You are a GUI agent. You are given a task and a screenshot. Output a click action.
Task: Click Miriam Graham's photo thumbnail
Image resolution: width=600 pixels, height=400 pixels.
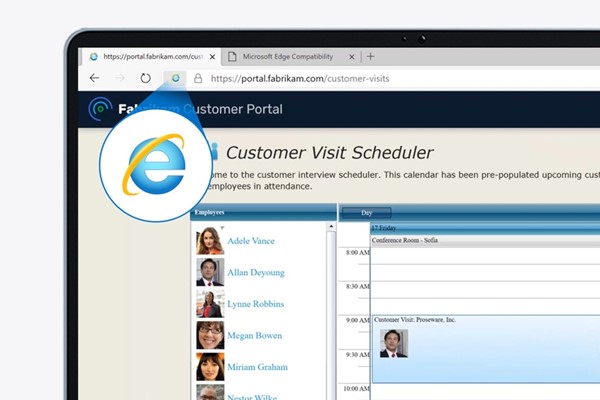pyautogui.click(x=210, y=367)
